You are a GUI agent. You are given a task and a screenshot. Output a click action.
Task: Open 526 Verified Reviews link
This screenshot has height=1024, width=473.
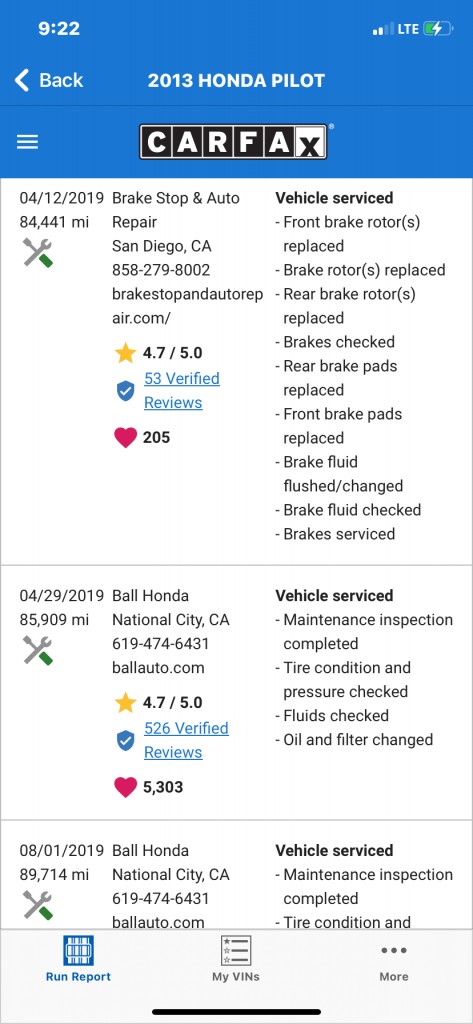click(186, 740)
